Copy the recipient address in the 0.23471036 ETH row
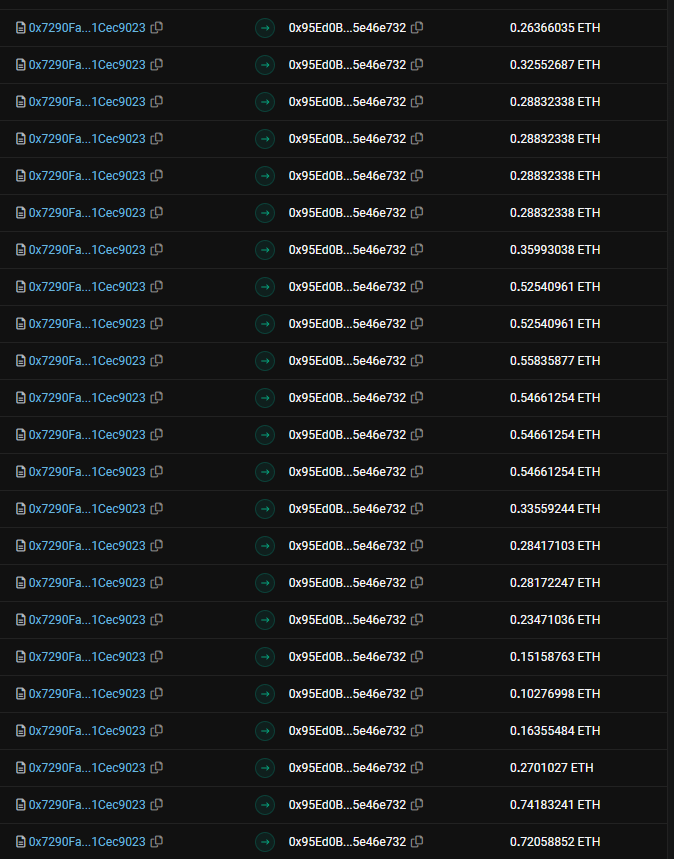Screen dimensions: 674x859 417,620
